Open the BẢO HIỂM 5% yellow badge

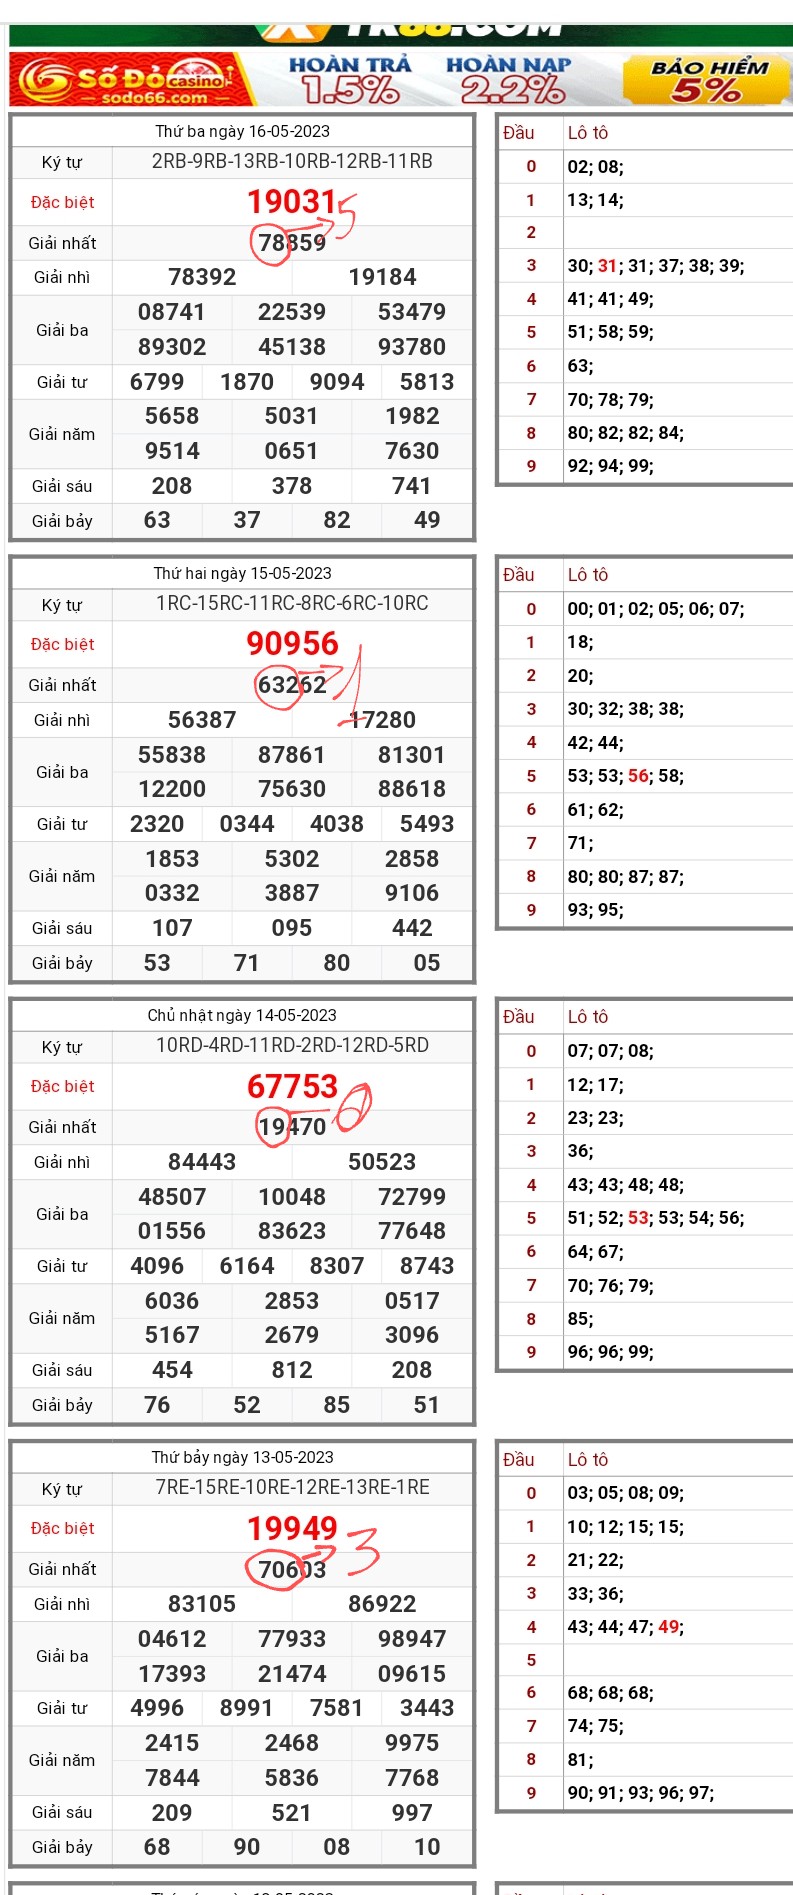(x=708, y=80)
